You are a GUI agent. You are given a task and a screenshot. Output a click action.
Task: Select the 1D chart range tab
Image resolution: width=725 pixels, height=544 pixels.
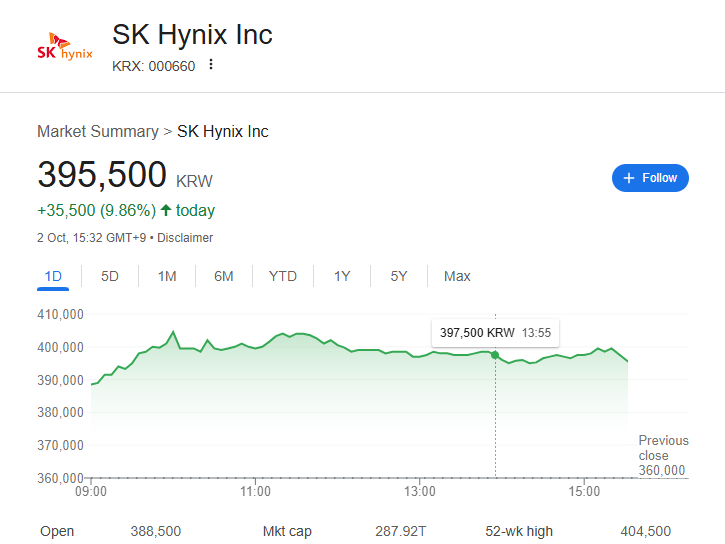point(53,276)
